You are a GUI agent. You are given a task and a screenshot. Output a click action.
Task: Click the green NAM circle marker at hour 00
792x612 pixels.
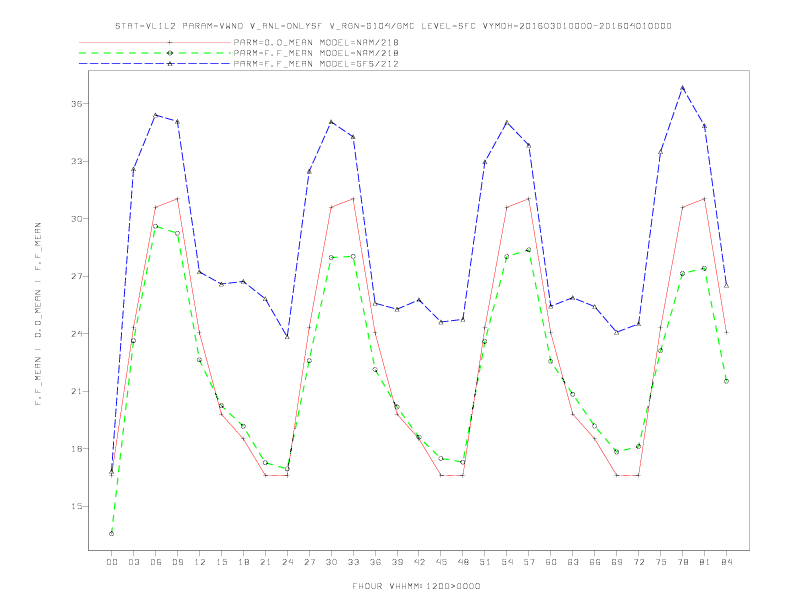112,534
